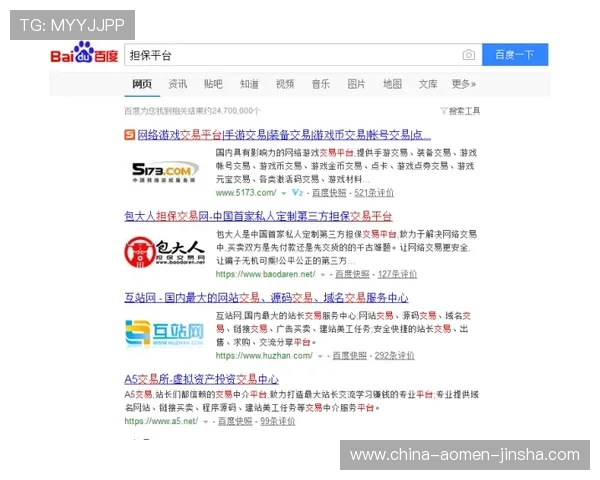
Task: Expand the 更多» tab menu
Action: pyautogui.click(x=464, y=84)
